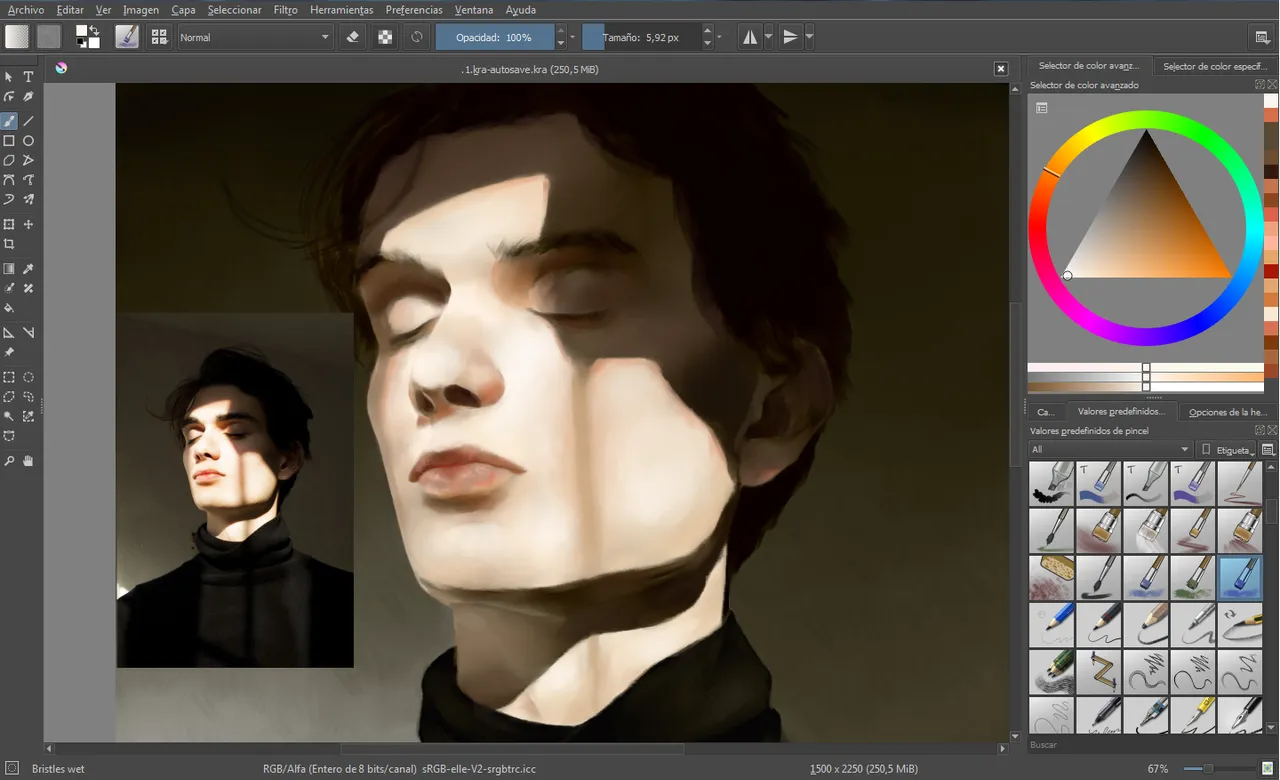Select the Zoom tool
Screen dimensions: 1280x780
click(x=9, y=461)
